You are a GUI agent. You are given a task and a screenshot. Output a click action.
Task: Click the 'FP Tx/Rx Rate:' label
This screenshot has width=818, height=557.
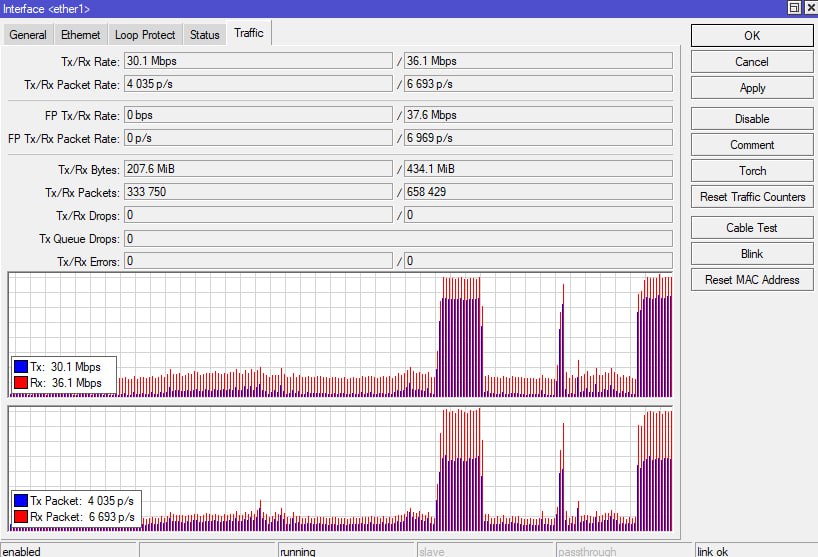(x=82, y=116)
